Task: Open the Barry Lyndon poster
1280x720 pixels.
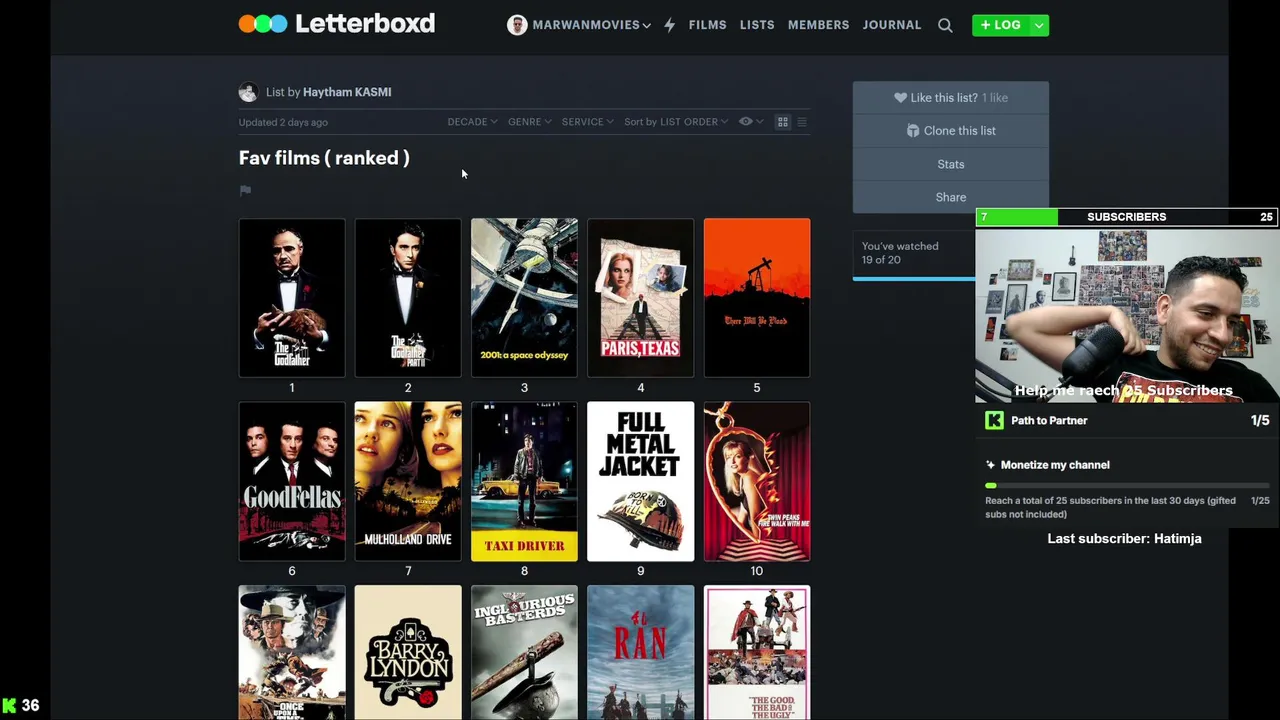Action: point(408,653)
